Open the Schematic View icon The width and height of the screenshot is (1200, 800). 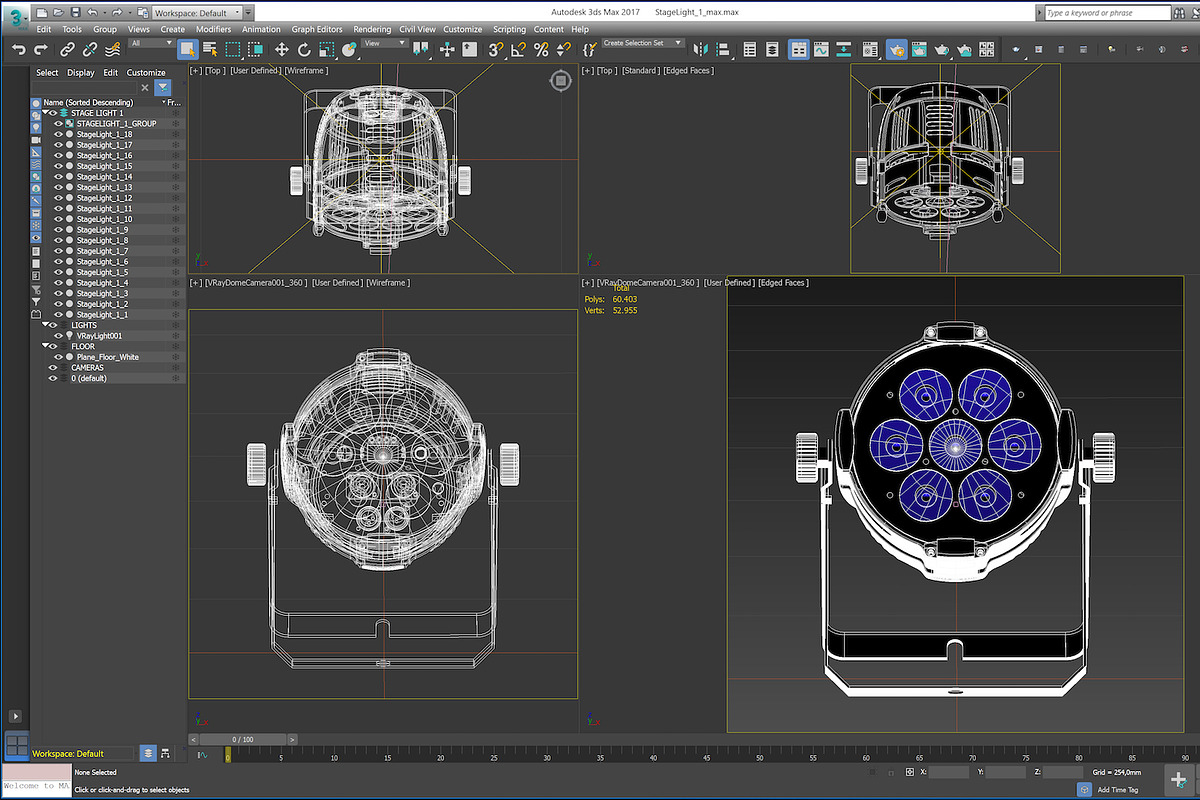coord(843,49)
